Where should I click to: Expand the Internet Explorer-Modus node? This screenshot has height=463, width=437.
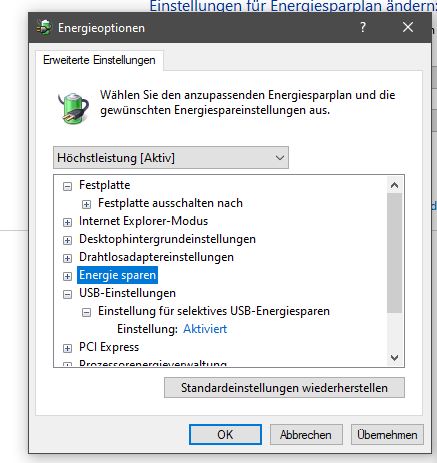67,222
